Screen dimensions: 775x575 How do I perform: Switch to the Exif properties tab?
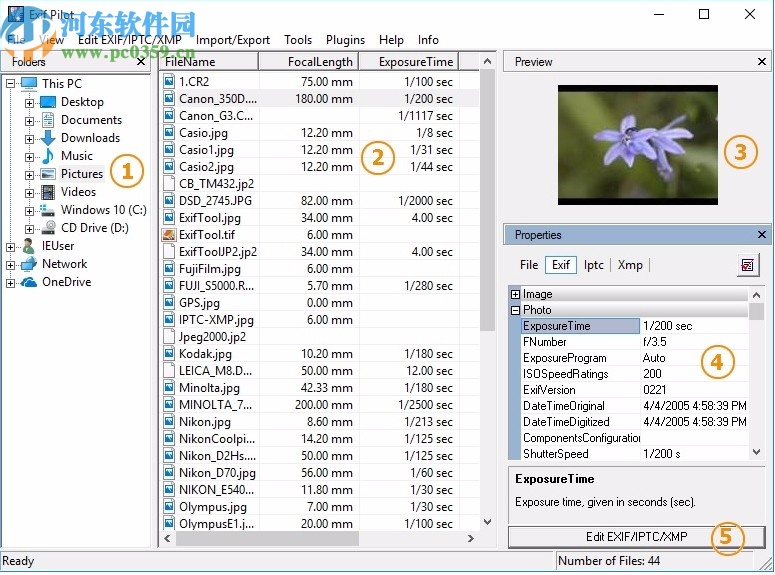[561, 265]
